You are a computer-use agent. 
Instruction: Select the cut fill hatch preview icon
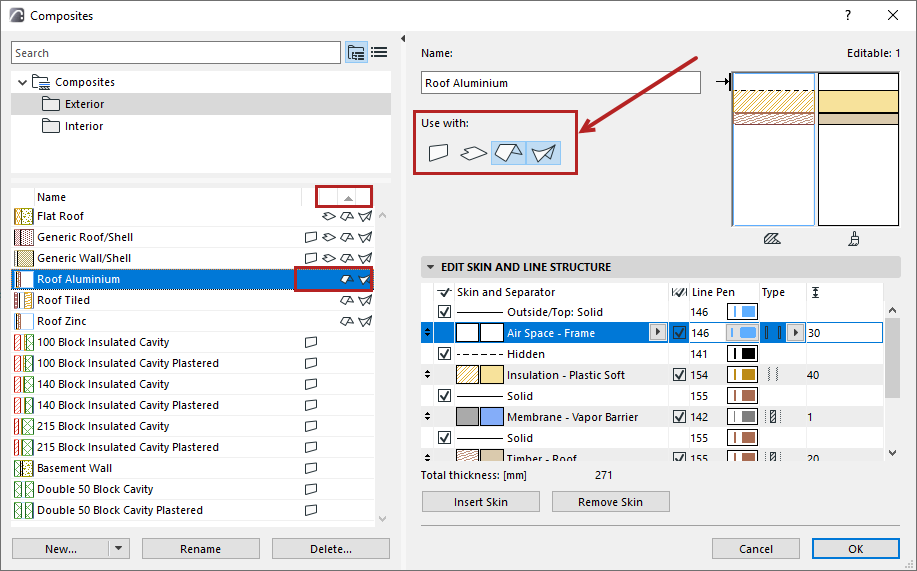pyautogui.click(x=772, y=239)
